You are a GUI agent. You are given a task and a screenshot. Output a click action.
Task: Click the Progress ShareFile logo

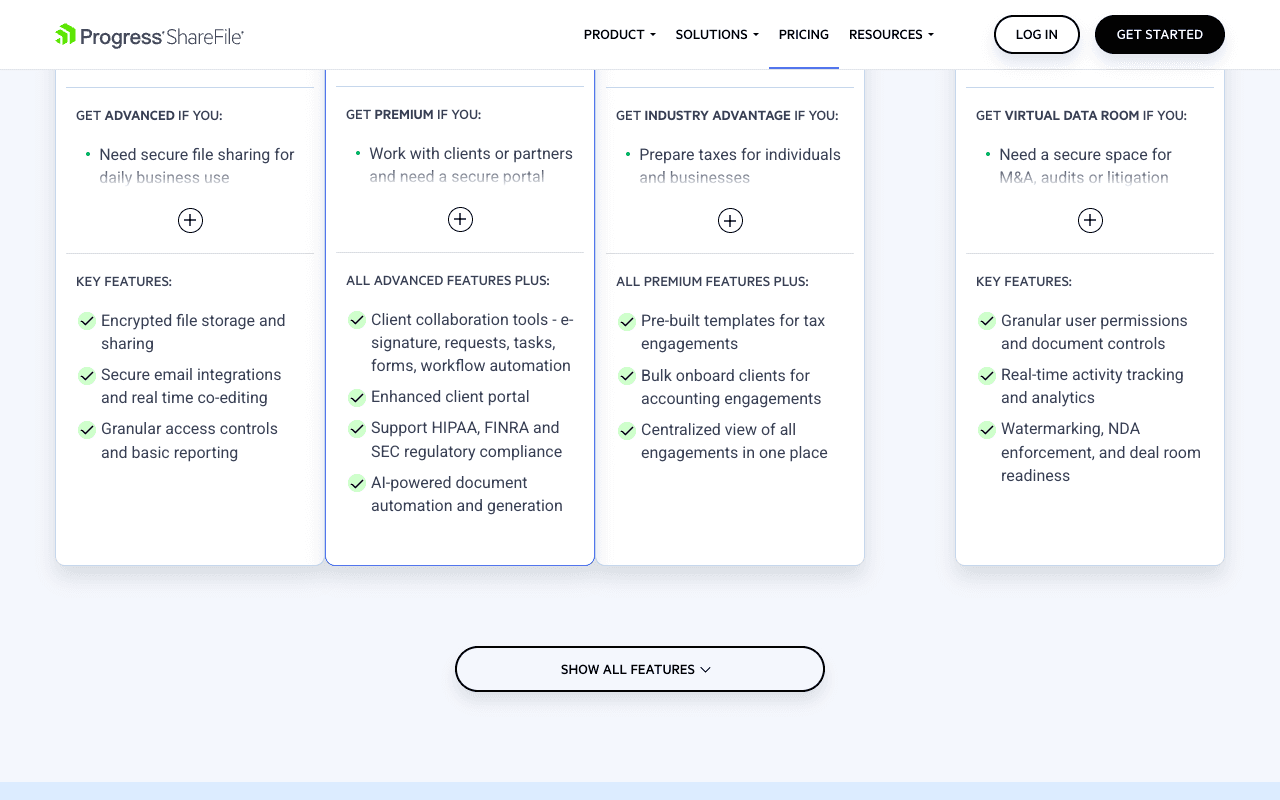coord(150,36)
